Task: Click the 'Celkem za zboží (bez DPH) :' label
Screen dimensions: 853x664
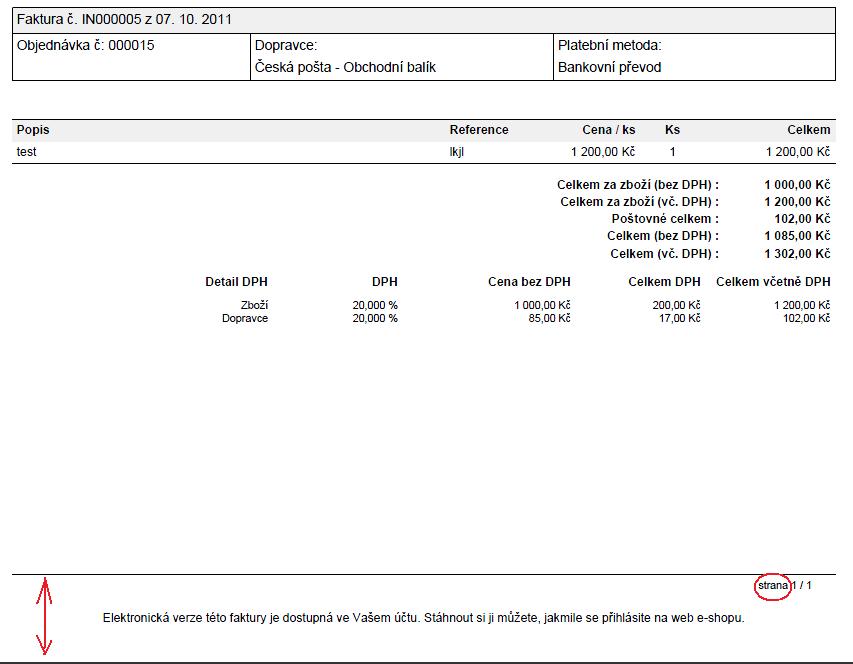Action: tap(638, 185)
